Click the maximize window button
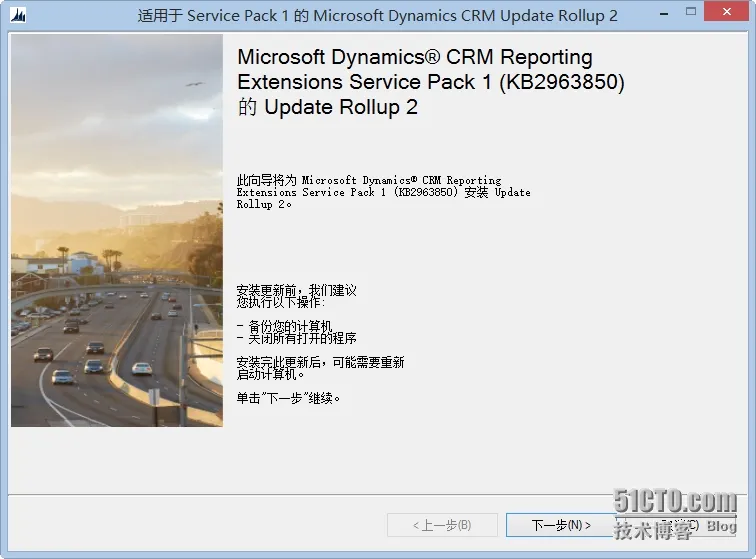This screenshot has width=756, height=559. (x=691, y=12)
